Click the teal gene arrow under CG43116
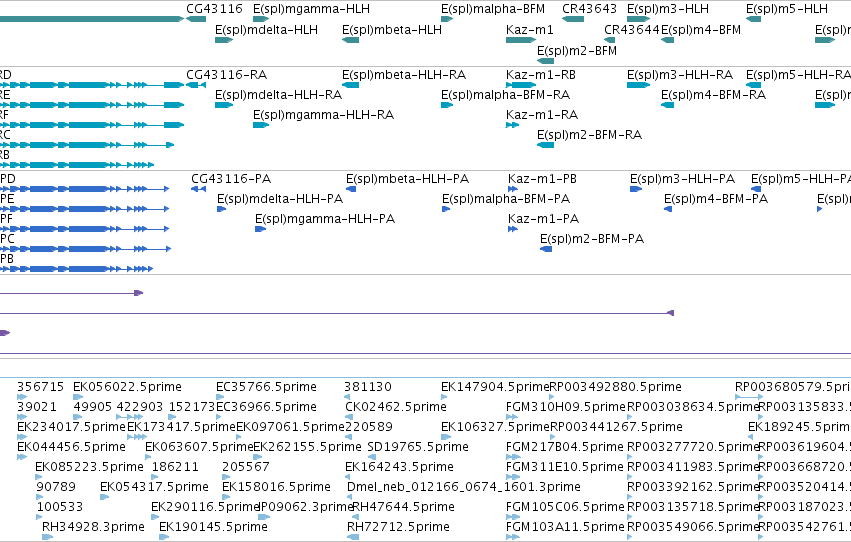The width and height of the screenshot is (851, 542). click(x=196, y=19)
